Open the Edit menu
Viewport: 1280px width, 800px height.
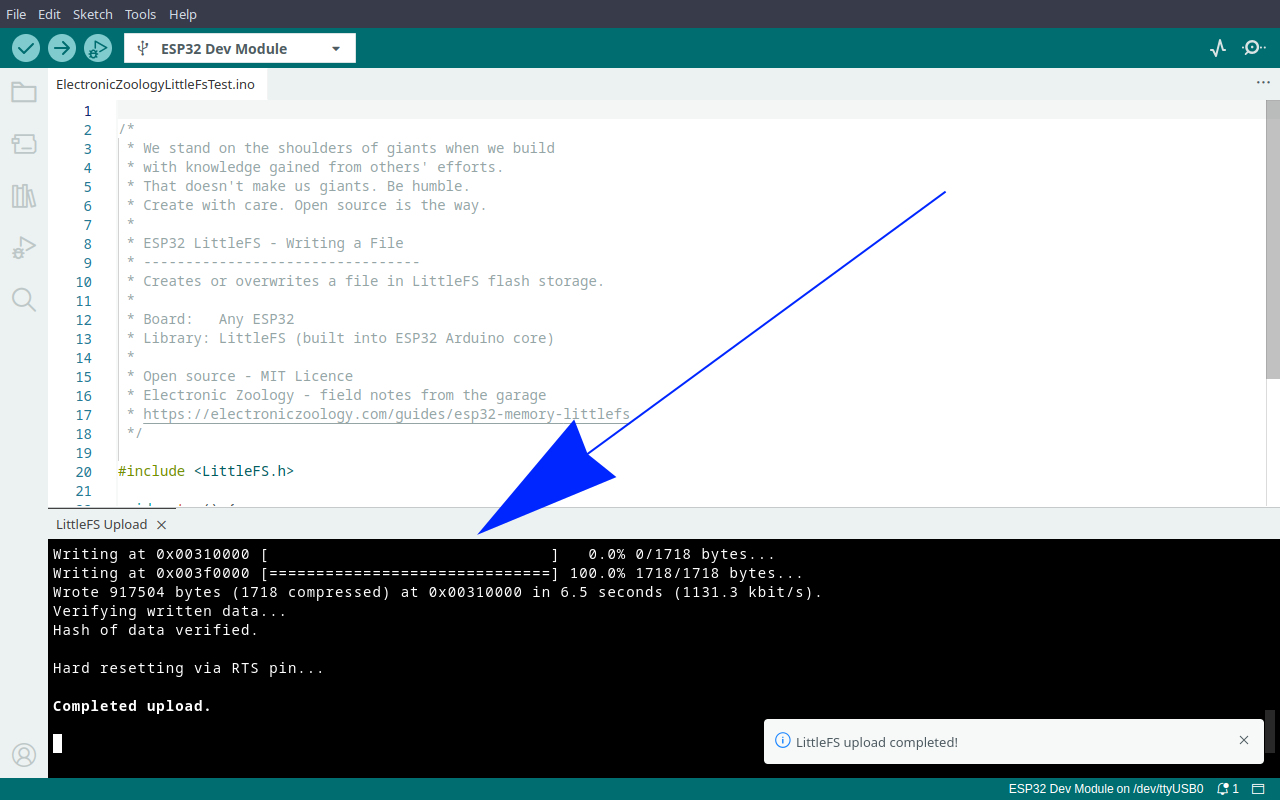pyautogui.click(x=49, y=14)
